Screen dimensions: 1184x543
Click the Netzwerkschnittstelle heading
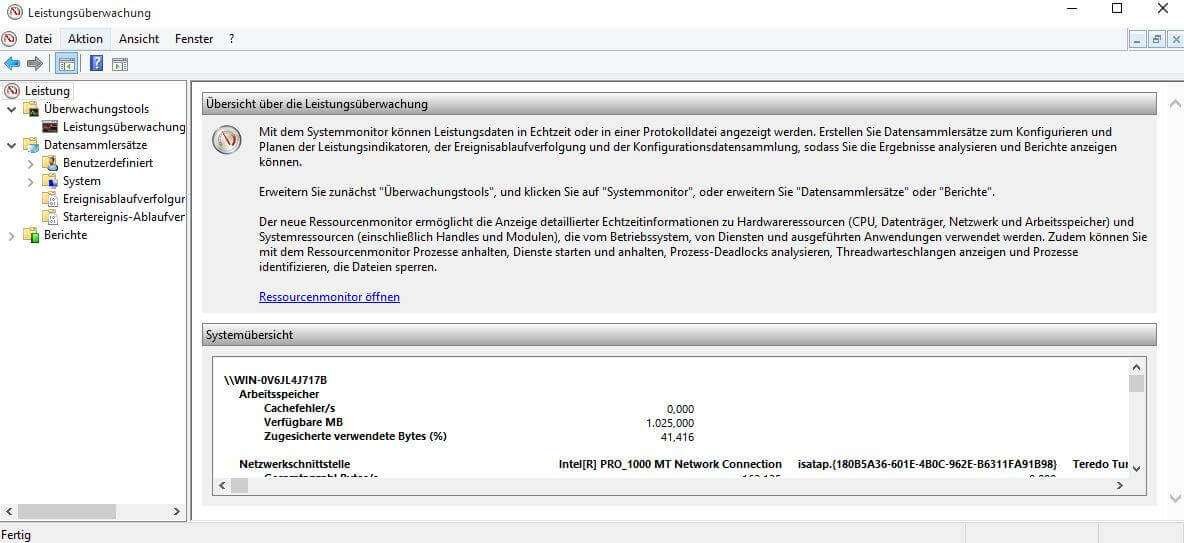click(294, 464)
